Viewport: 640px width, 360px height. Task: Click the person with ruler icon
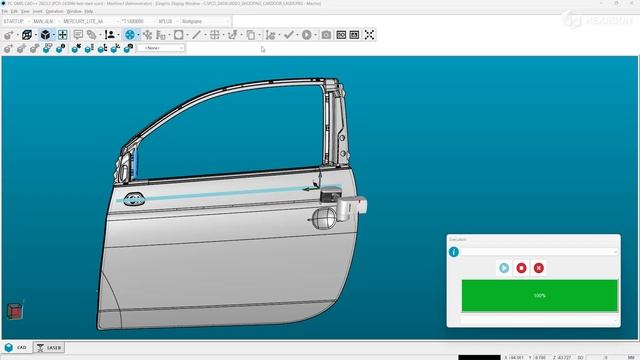click(109, 35)
